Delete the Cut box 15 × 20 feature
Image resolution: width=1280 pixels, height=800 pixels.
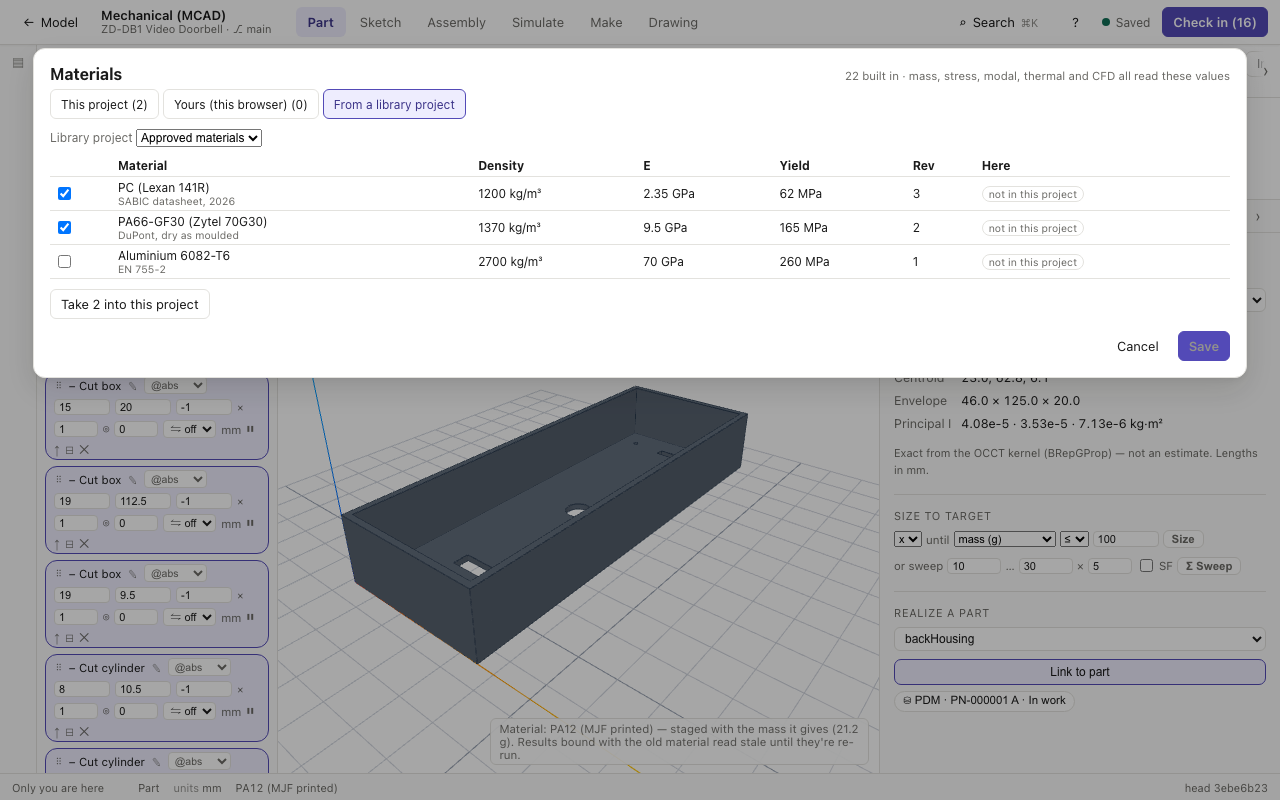pyautogui.click(x=85, y=450)
